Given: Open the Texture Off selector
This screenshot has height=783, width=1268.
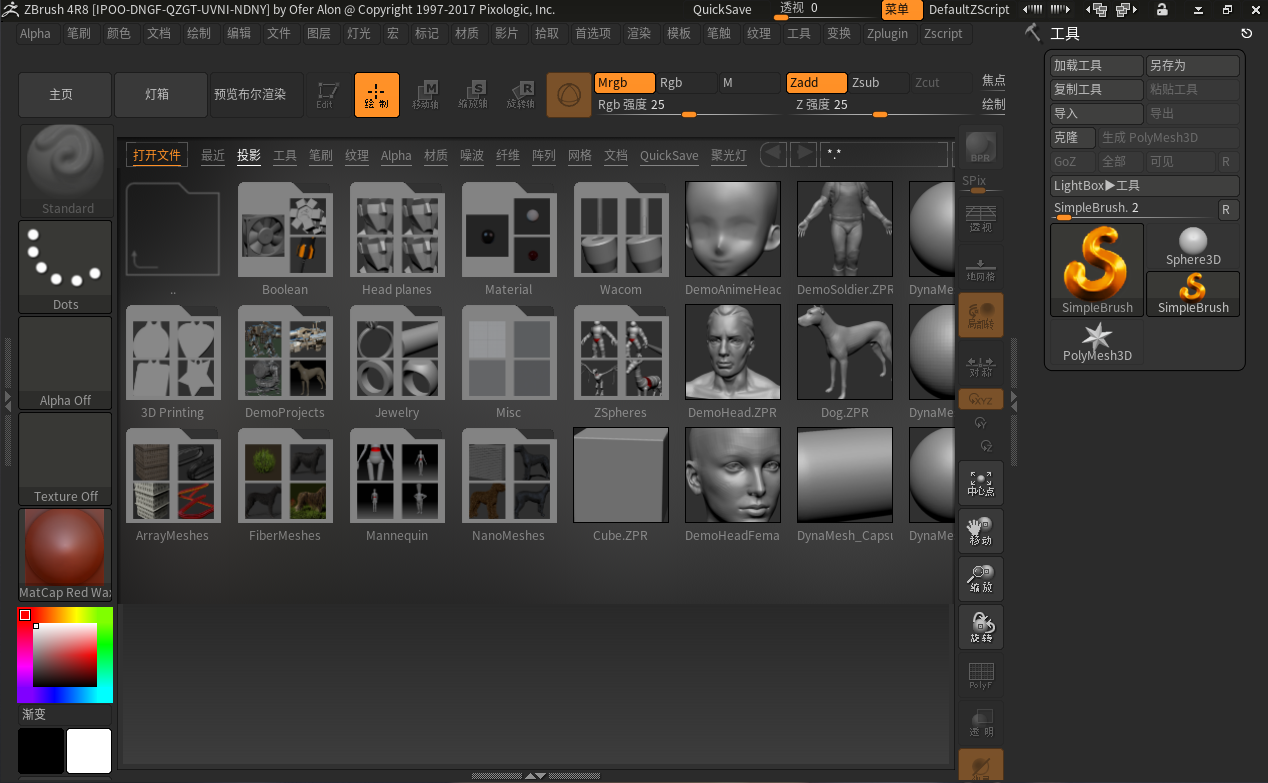Looking at the screenshot, I should (65, 458).
